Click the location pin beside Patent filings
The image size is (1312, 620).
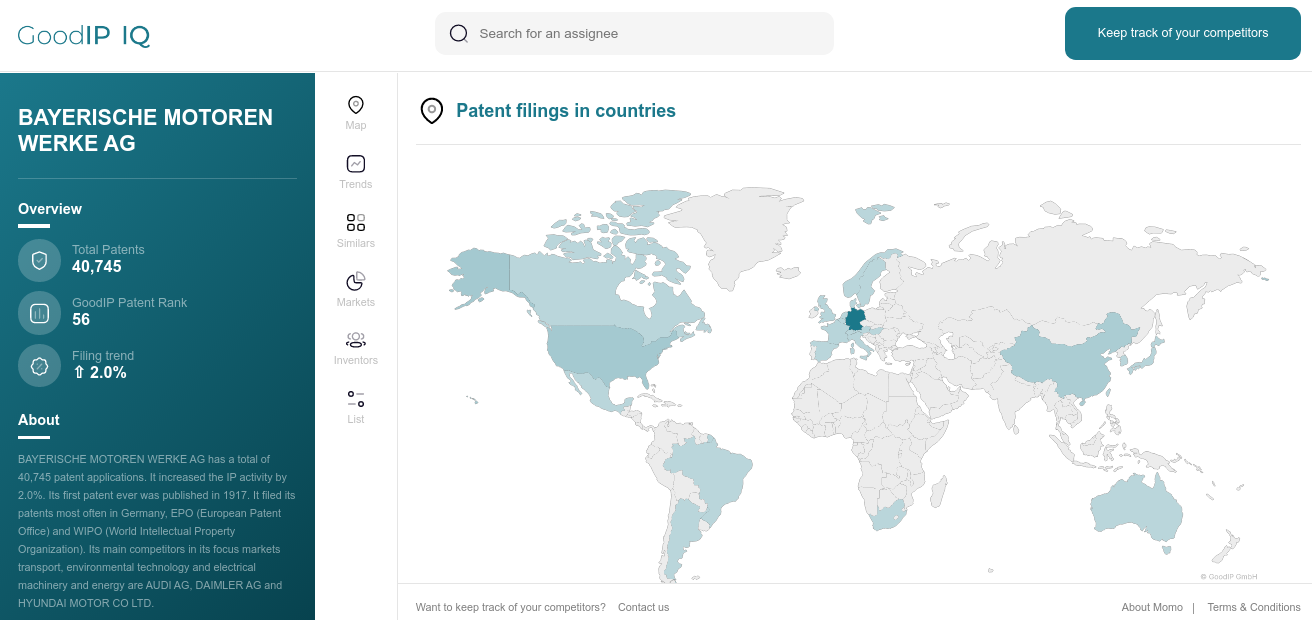[431, 110]
